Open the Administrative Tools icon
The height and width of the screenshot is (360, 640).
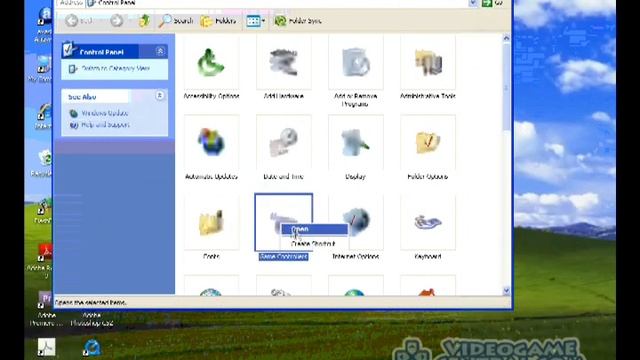tap(428, 62)
